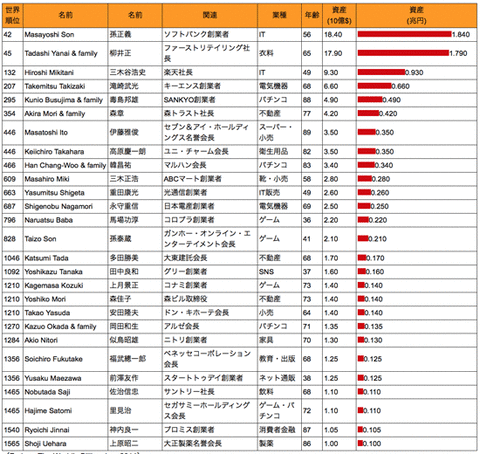Select the Masatoshi Ito name cell
Screen dimensions: 480x454
[x=65, y=133]
